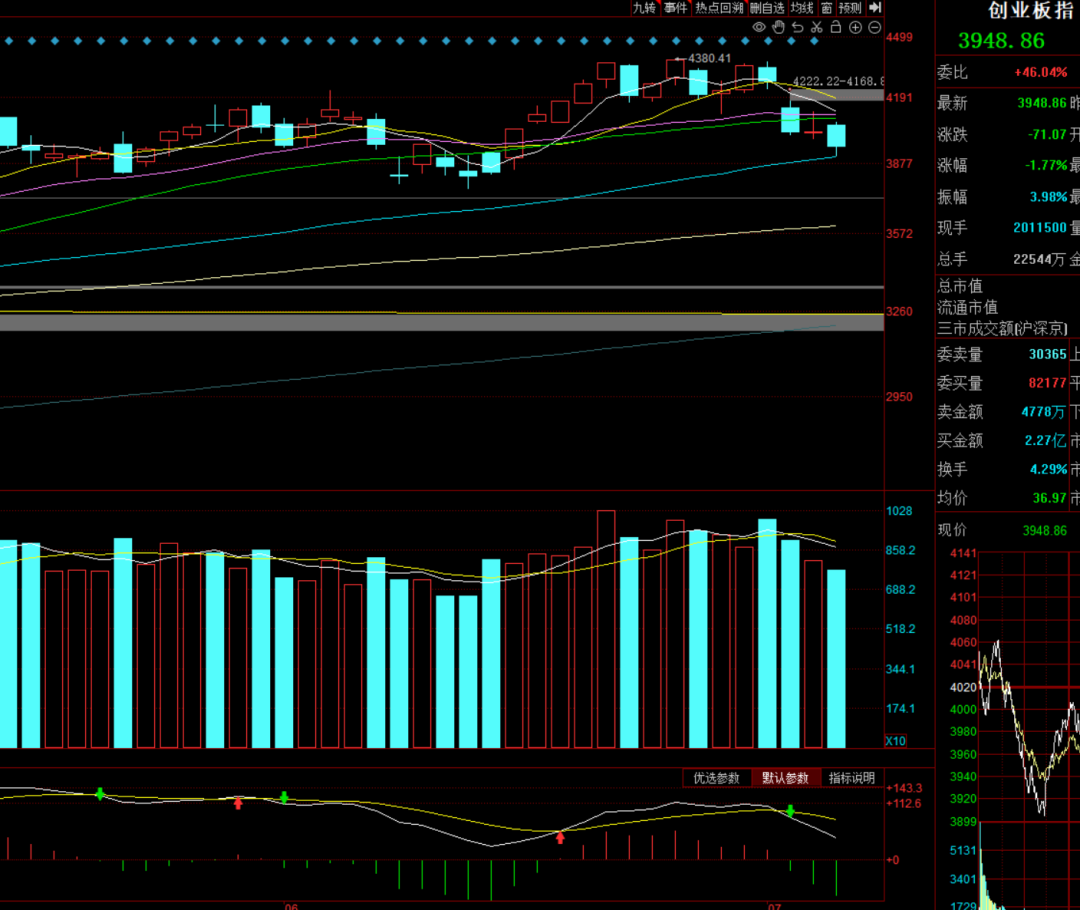Zoom out with the minus circle icon
This screenshot has height=910, width=1080.
(x=875, y=28)
